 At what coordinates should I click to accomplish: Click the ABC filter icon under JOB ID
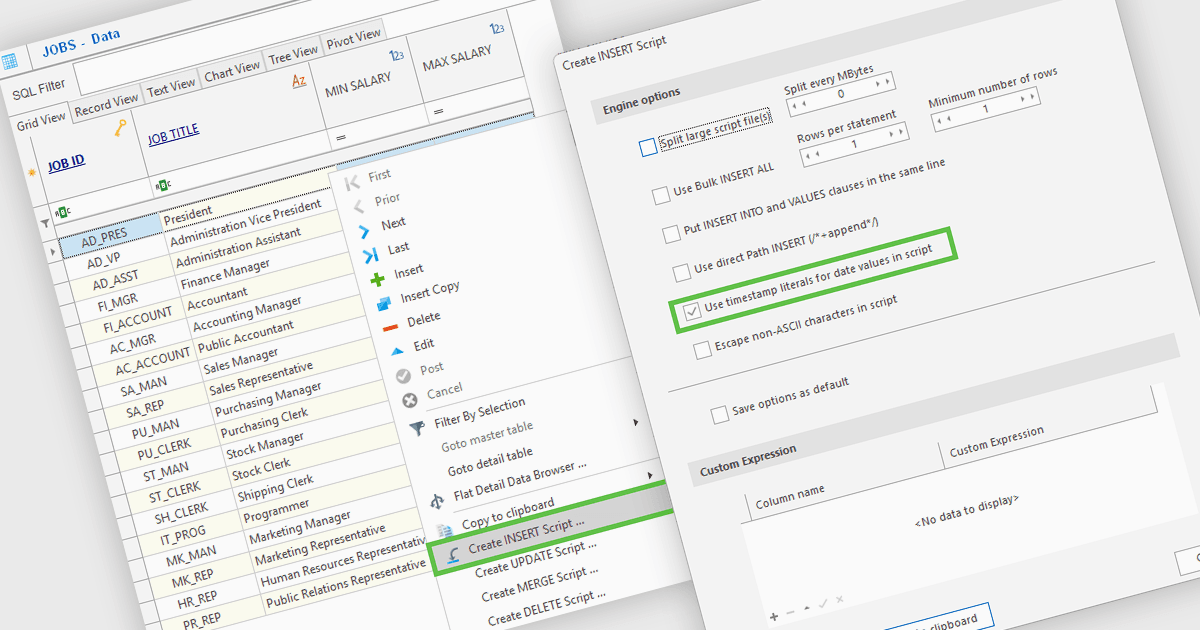click(x=65, y=212)
